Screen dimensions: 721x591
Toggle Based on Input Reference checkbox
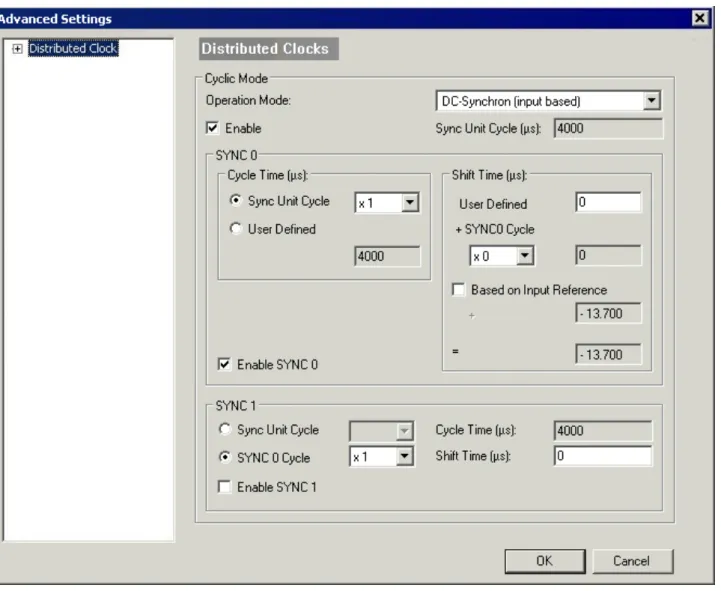[x=458, y=289]
